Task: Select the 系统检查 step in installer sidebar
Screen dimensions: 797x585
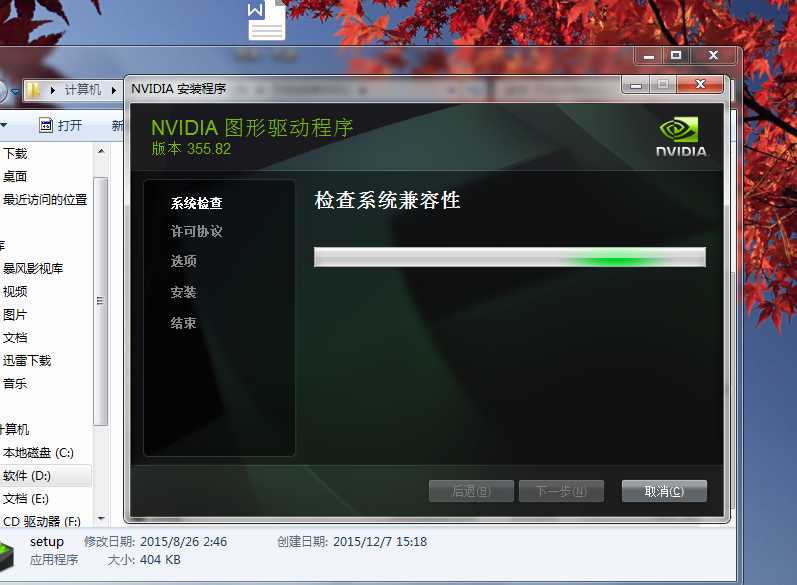Action: point(196,203)
